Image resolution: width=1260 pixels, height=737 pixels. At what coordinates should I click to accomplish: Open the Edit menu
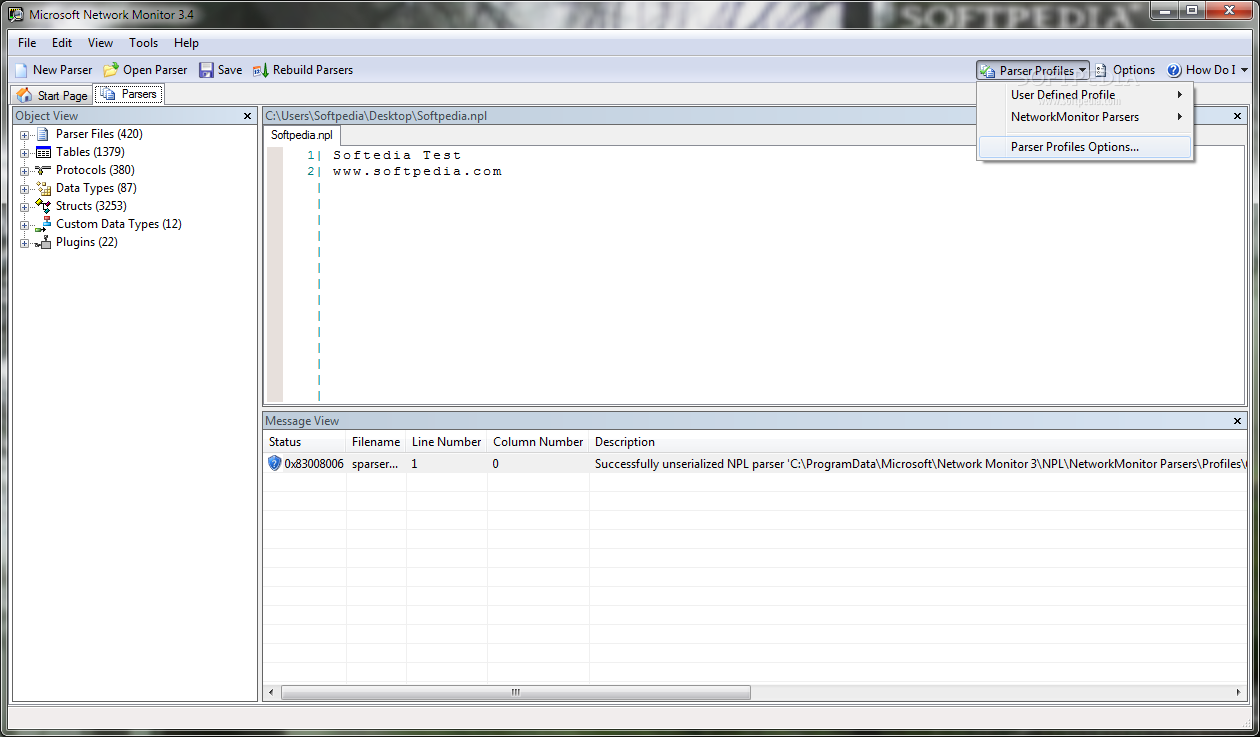(x=62, y=43)
